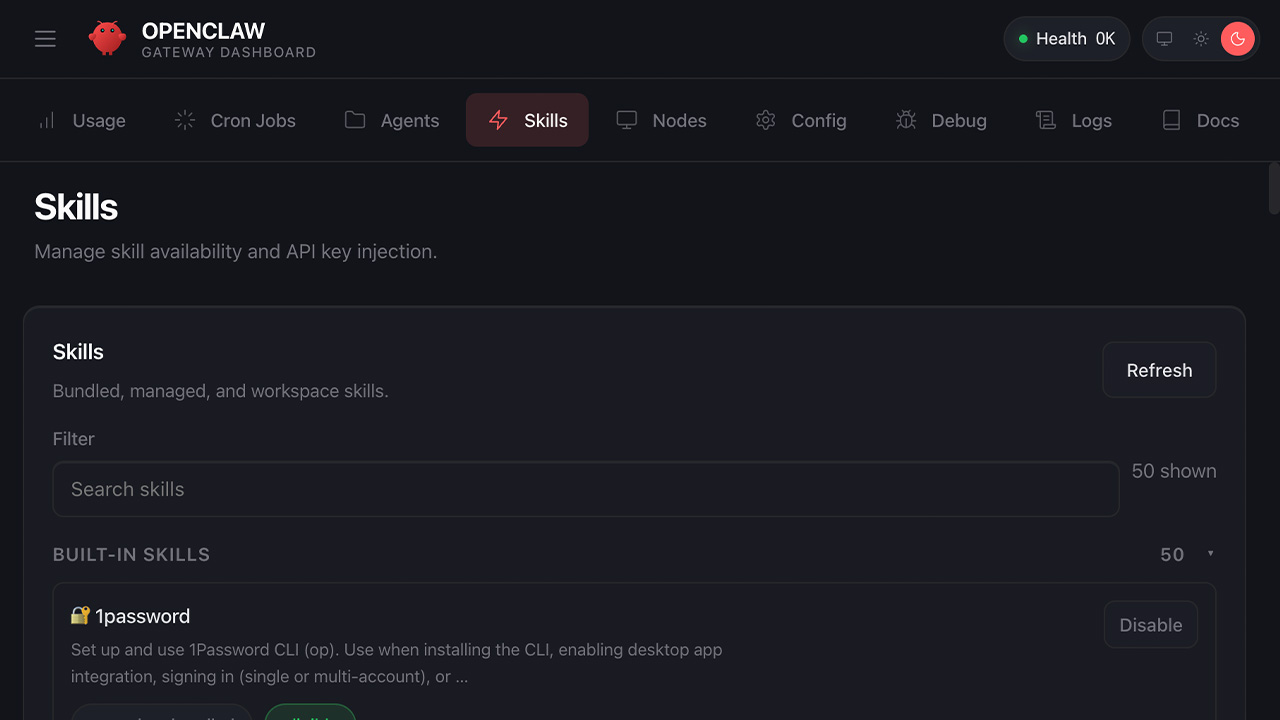Image resolution: width=1280 pixels, height=720 pixels.
Task: Click the Health OK status pill
Action: pos(1066,39)
